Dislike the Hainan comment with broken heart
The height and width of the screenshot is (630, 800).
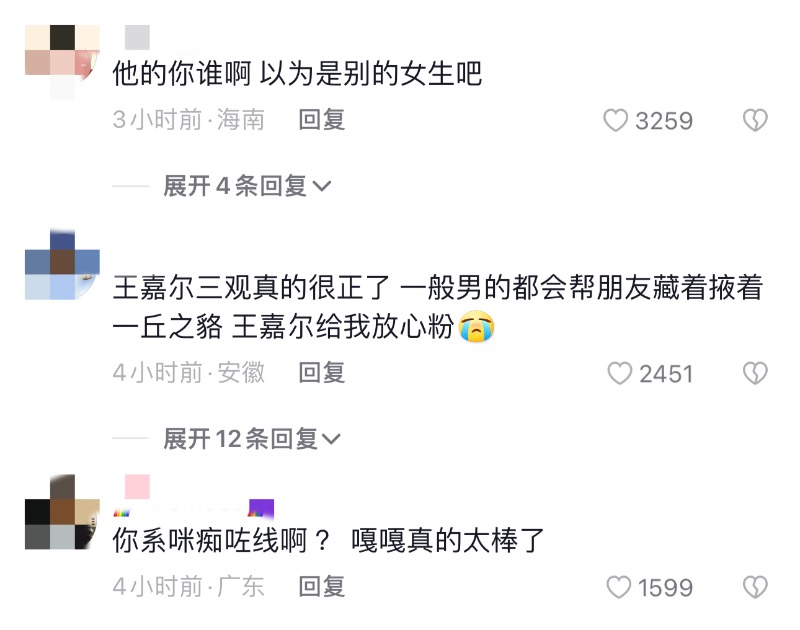coord(755,120)
